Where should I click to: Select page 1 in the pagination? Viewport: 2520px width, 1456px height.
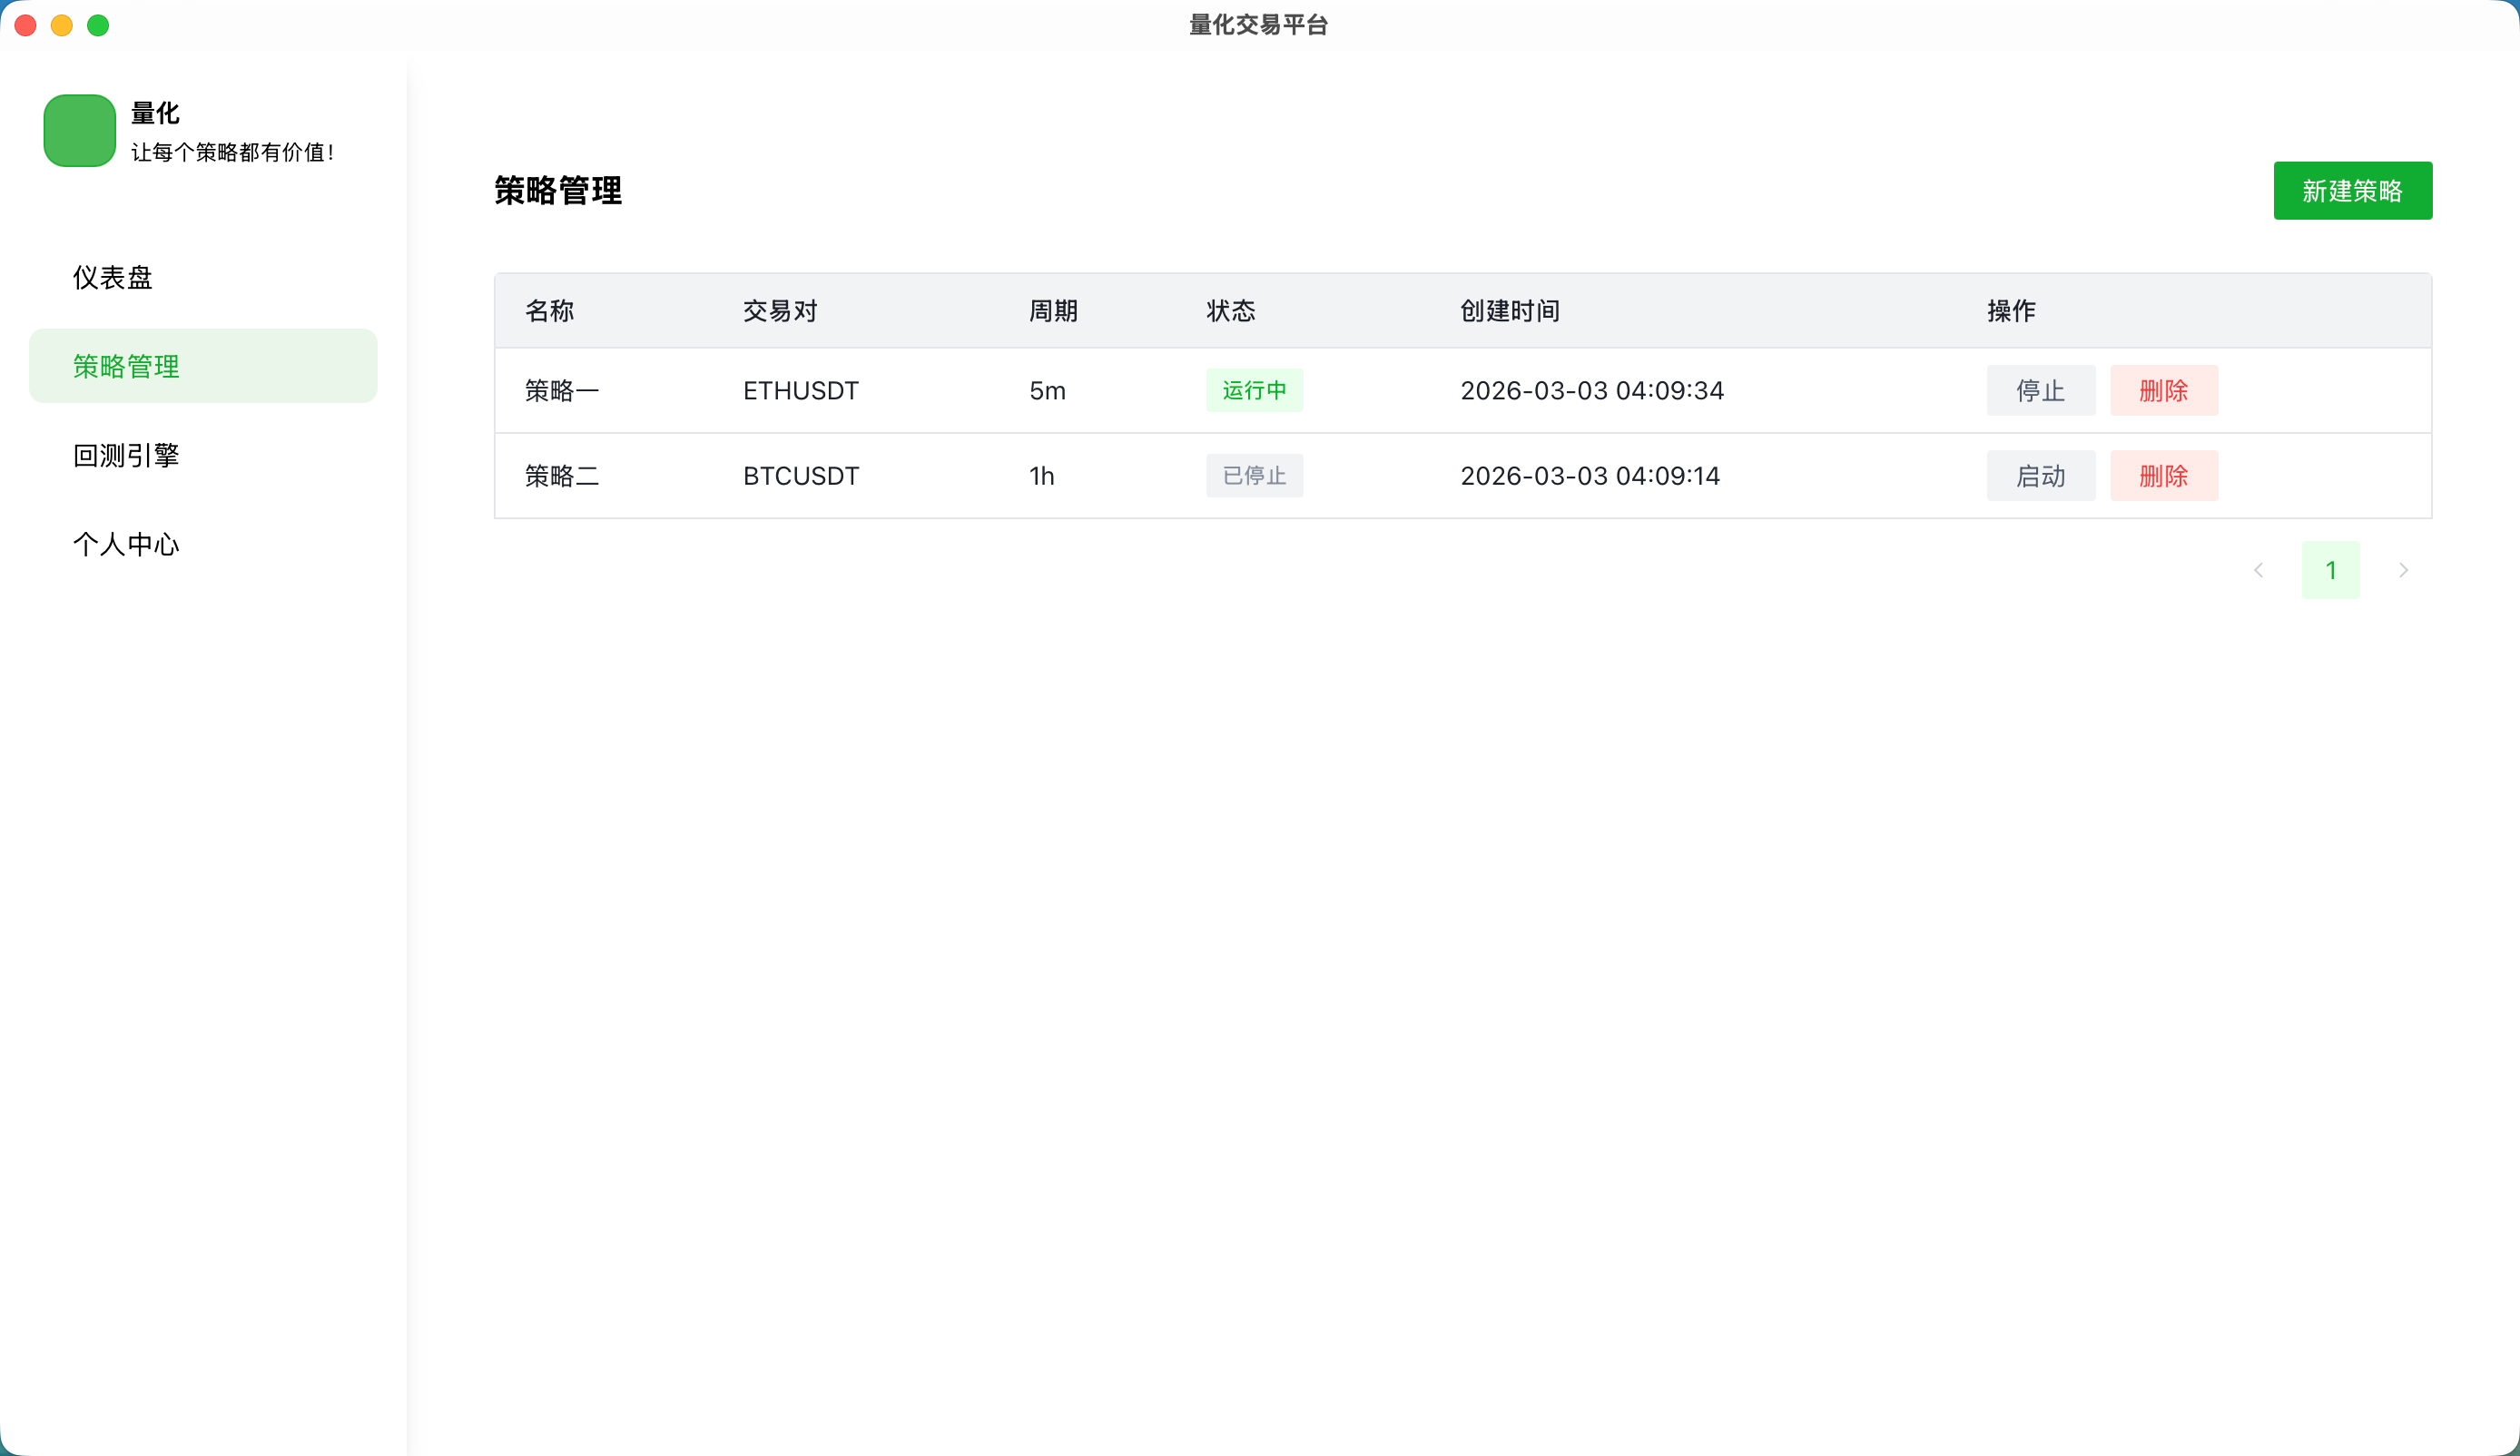[2331, 569]
